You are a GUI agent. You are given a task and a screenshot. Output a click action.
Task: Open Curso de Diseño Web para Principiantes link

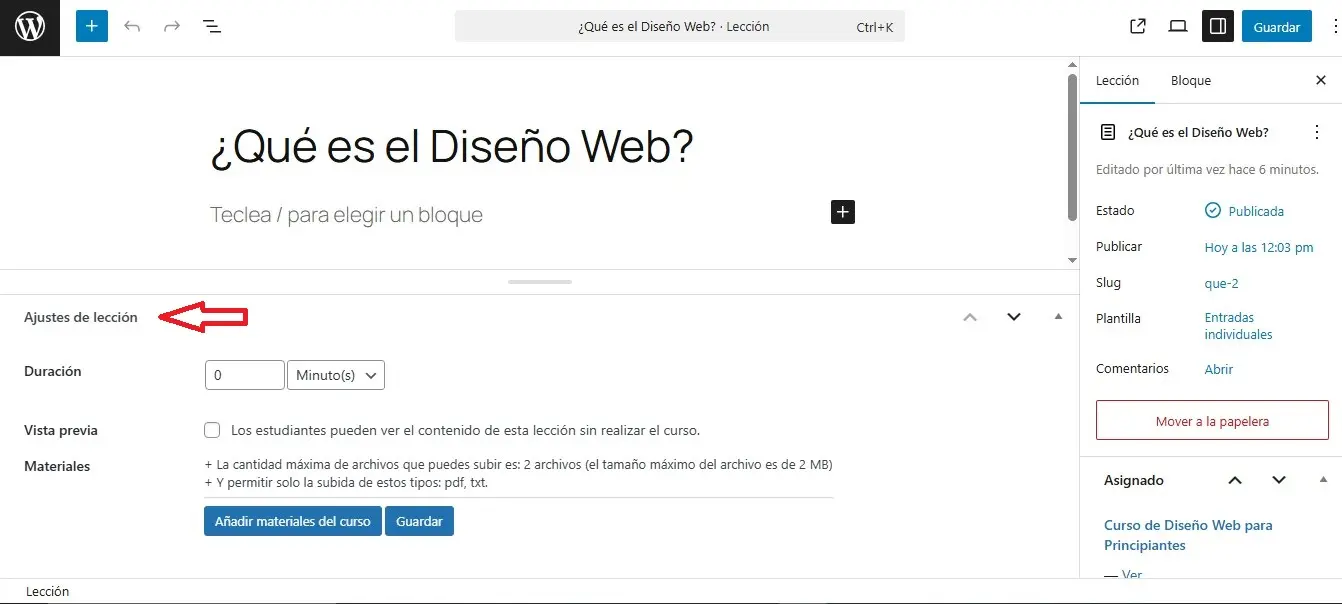(x=1188, y=535)
